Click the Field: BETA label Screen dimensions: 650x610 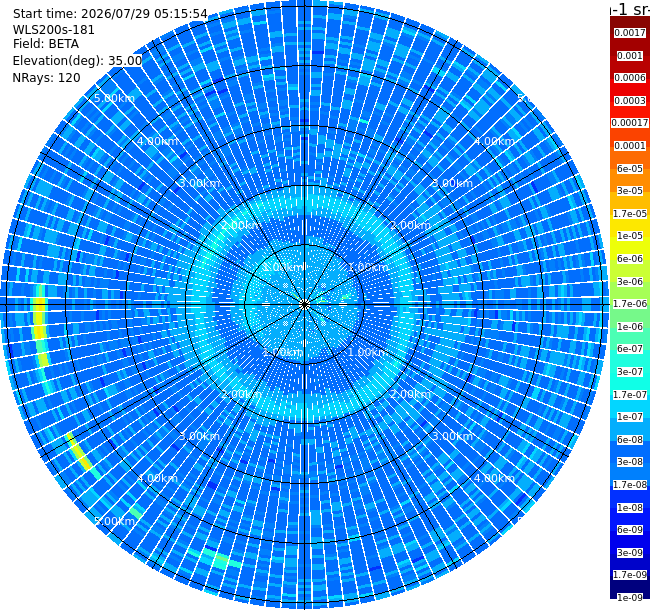pyautogui.click(x=46, y=44)
